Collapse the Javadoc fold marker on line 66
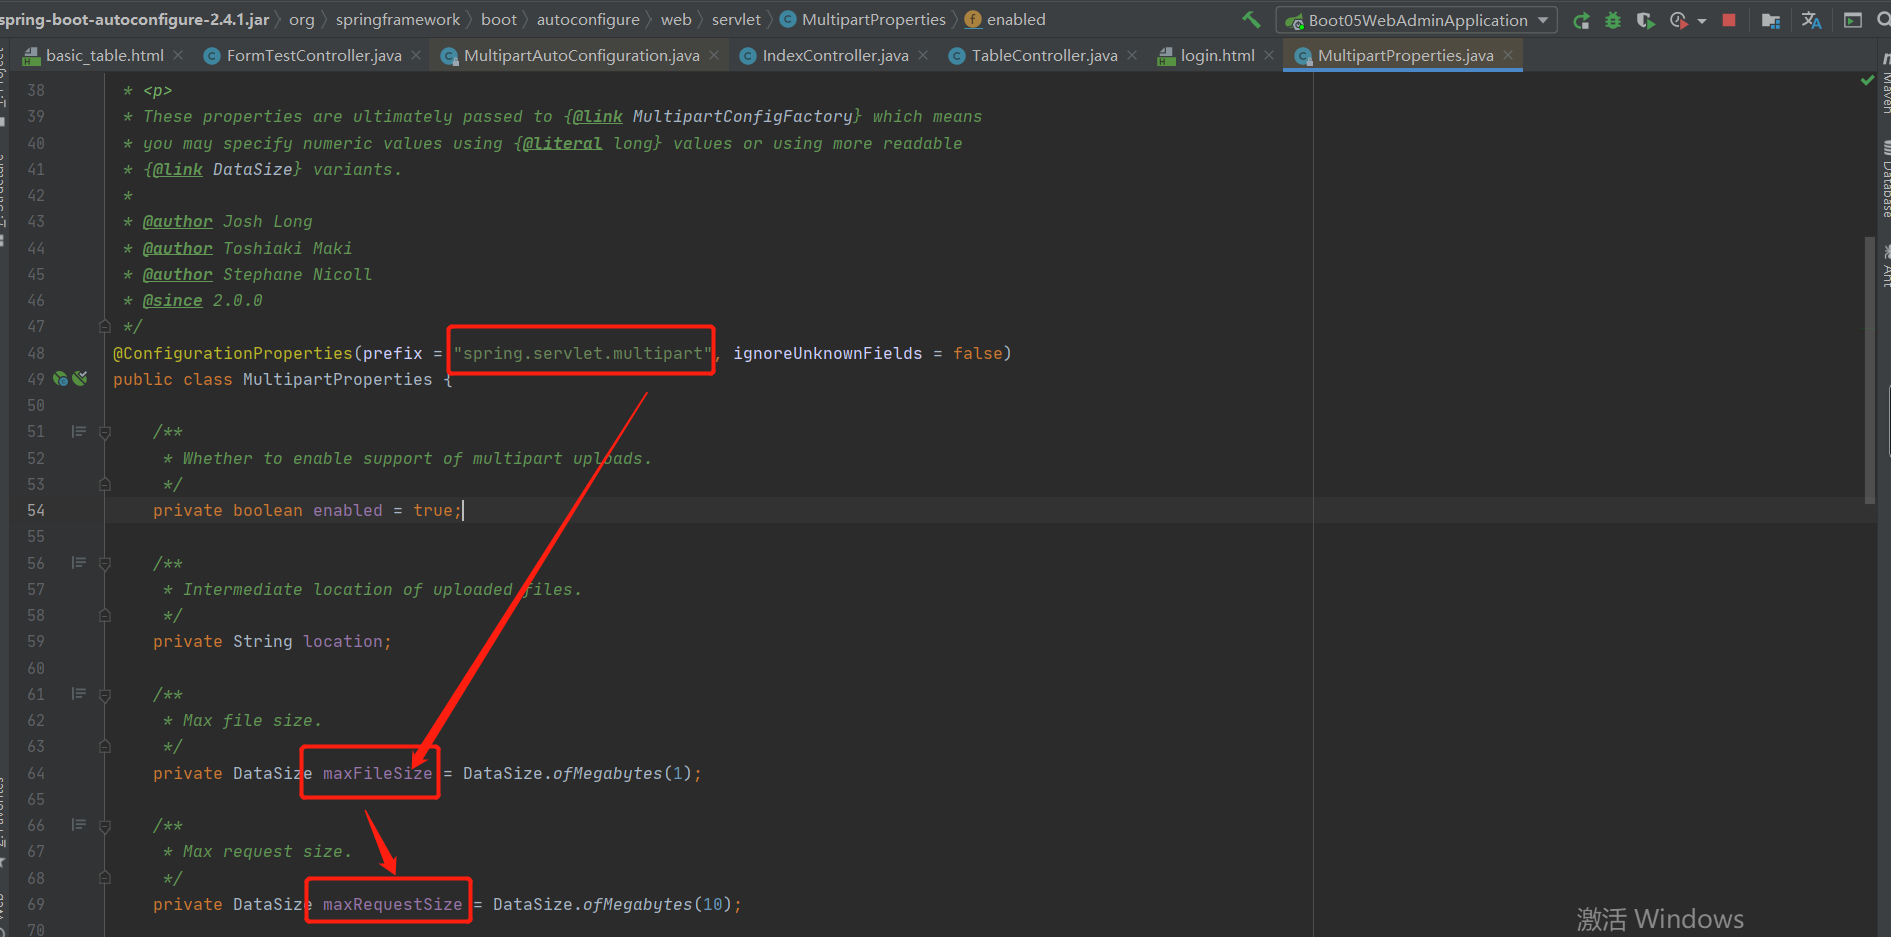1891x937 pixels. pos(105,825)
